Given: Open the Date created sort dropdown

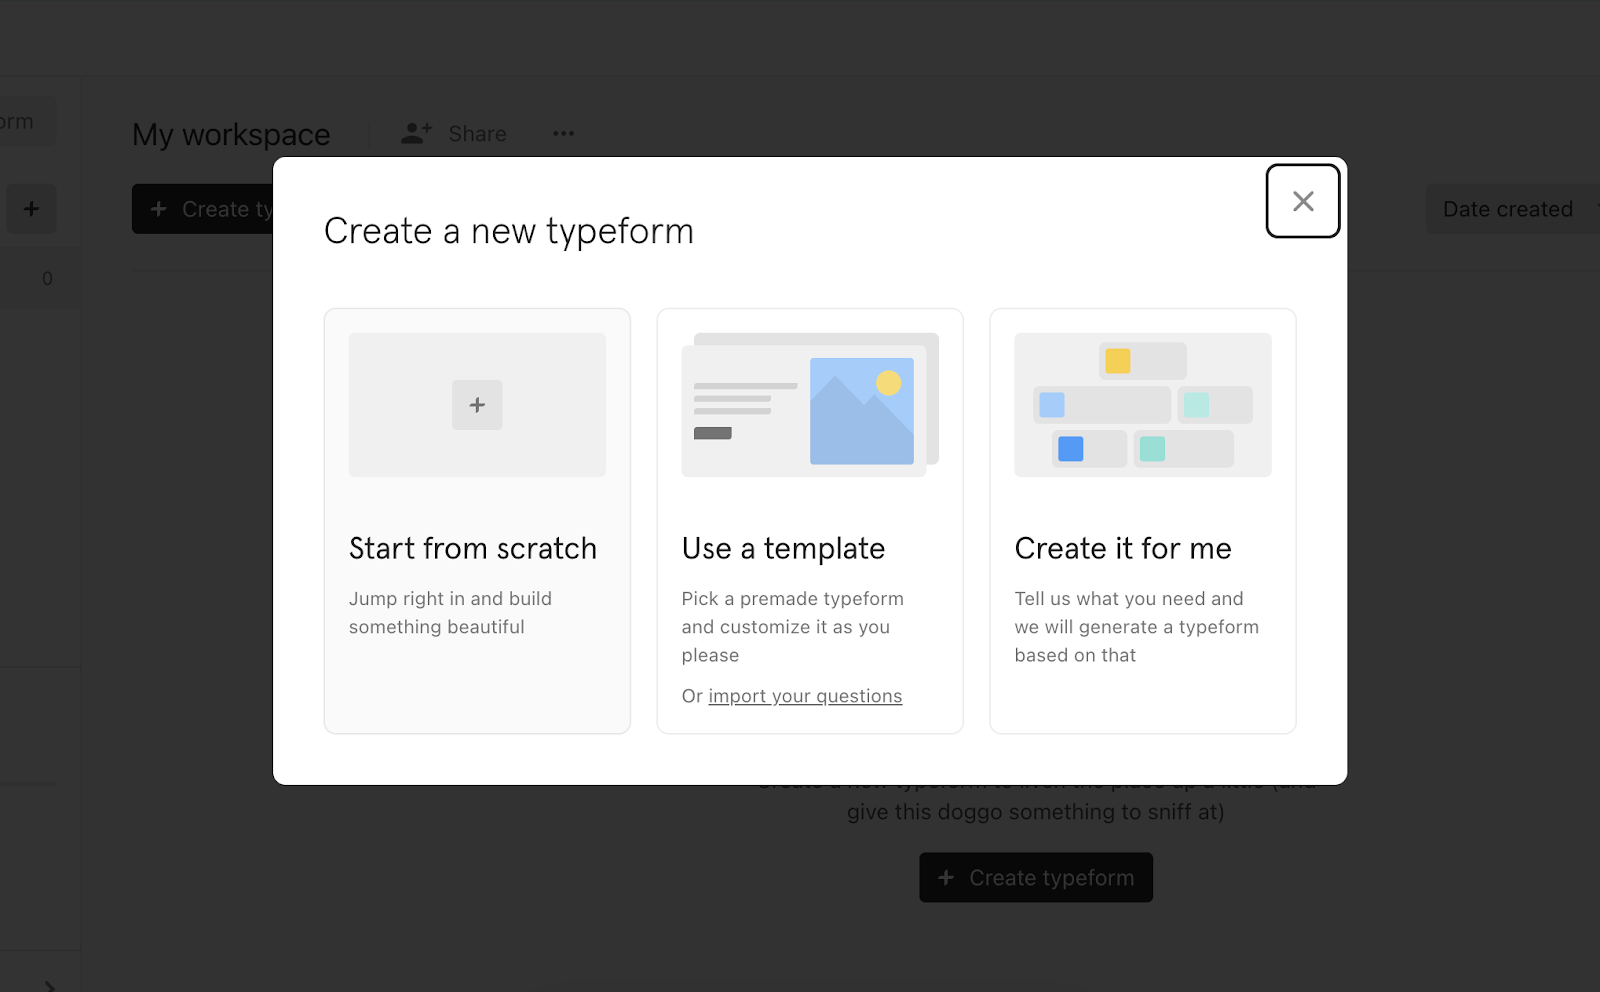Looking at the screenshot, I should [1513, 209].
